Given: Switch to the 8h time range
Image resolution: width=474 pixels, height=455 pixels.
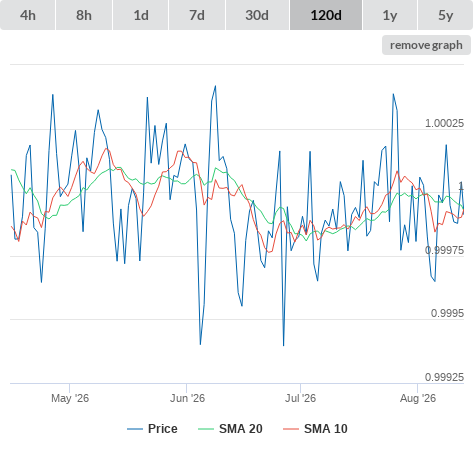Looking at the screenshot, I should (x=84, y=15).
